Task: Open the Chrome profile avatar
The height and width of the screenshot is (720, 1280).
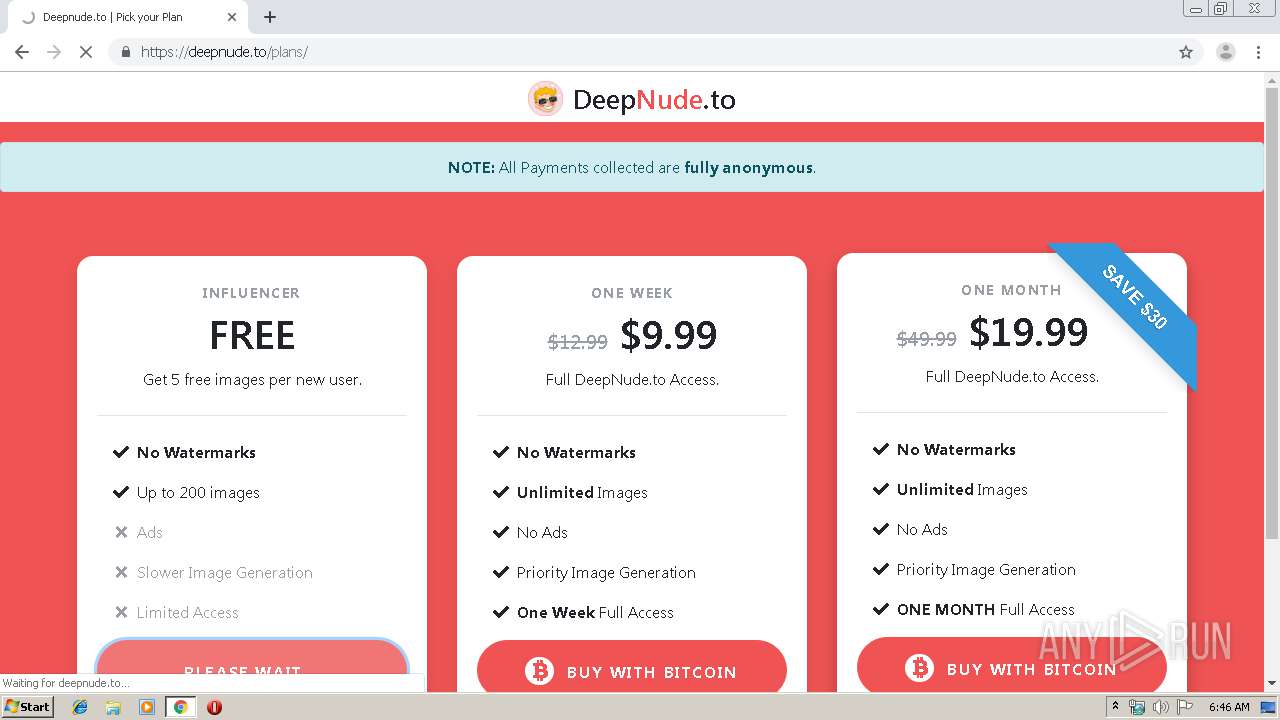Action: [1225, 52]
